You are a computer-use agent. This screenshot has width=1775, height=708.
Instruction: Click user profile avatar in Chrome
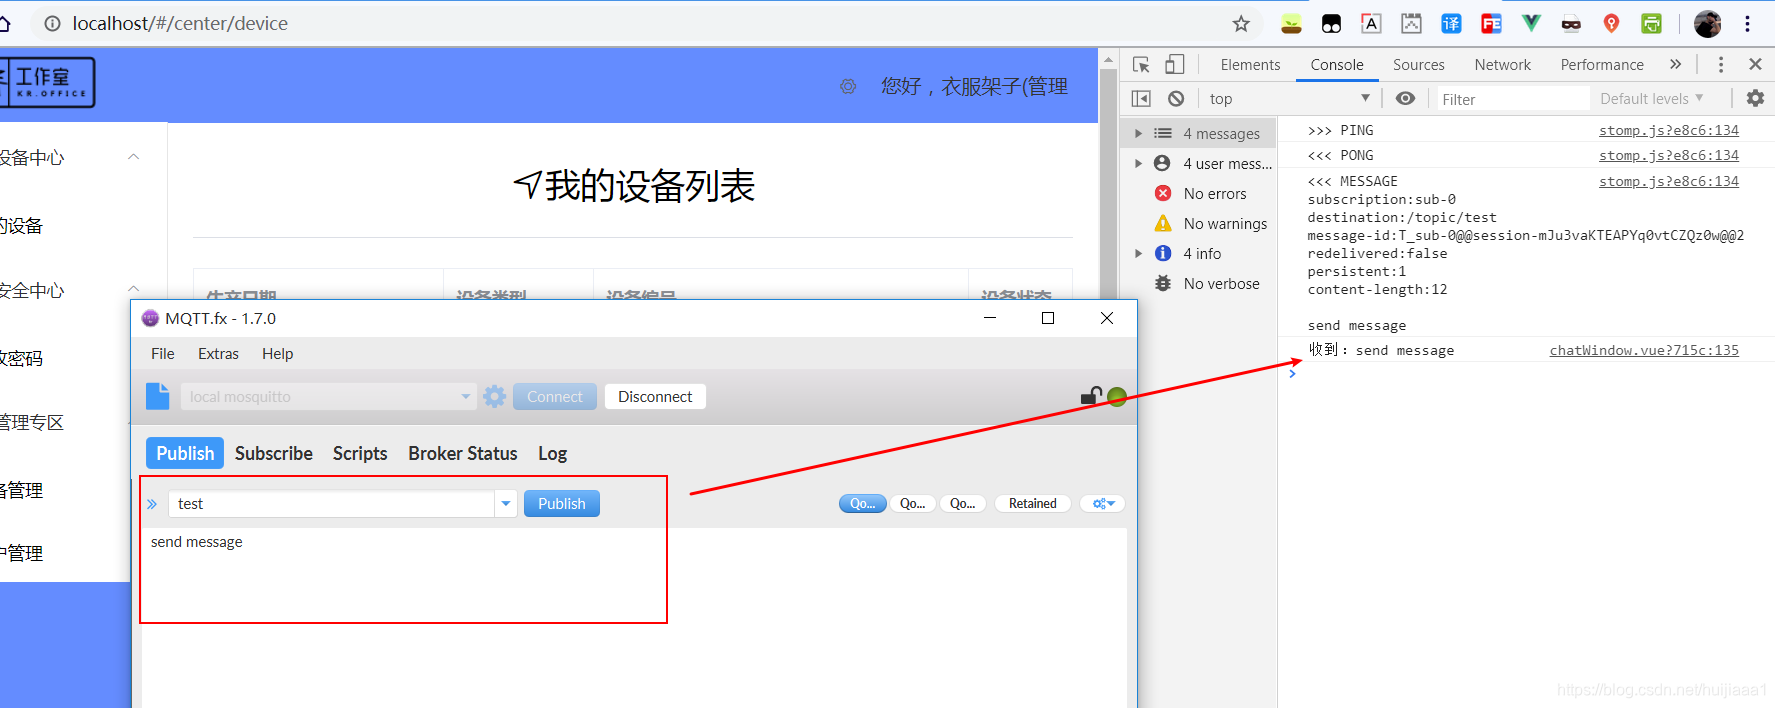(1707, 24)
